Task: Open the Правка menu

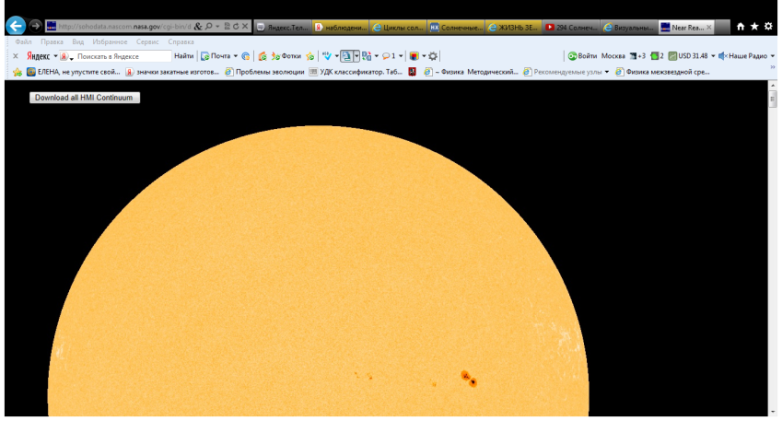Action: pyautogui.click(x=52, y=42)
